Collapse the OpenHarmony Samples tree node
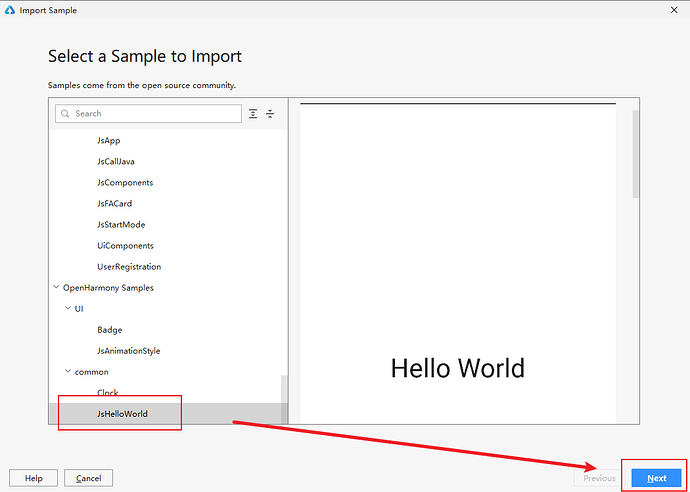The image size is (690, 492). pyautogui.click(x=56, y=287)
